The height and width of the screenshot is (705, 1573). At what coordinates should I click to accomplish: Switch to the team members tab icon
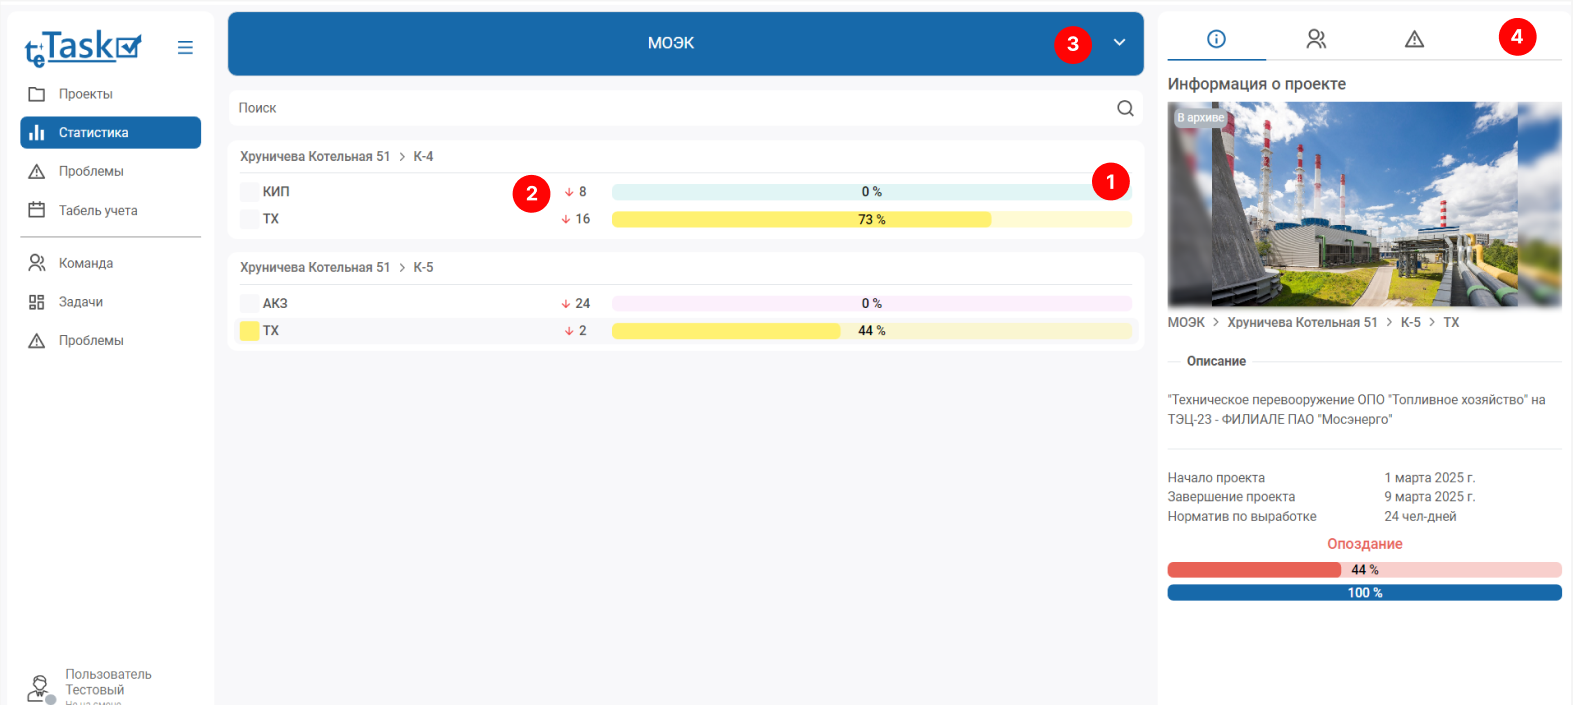coord(1316,39)
